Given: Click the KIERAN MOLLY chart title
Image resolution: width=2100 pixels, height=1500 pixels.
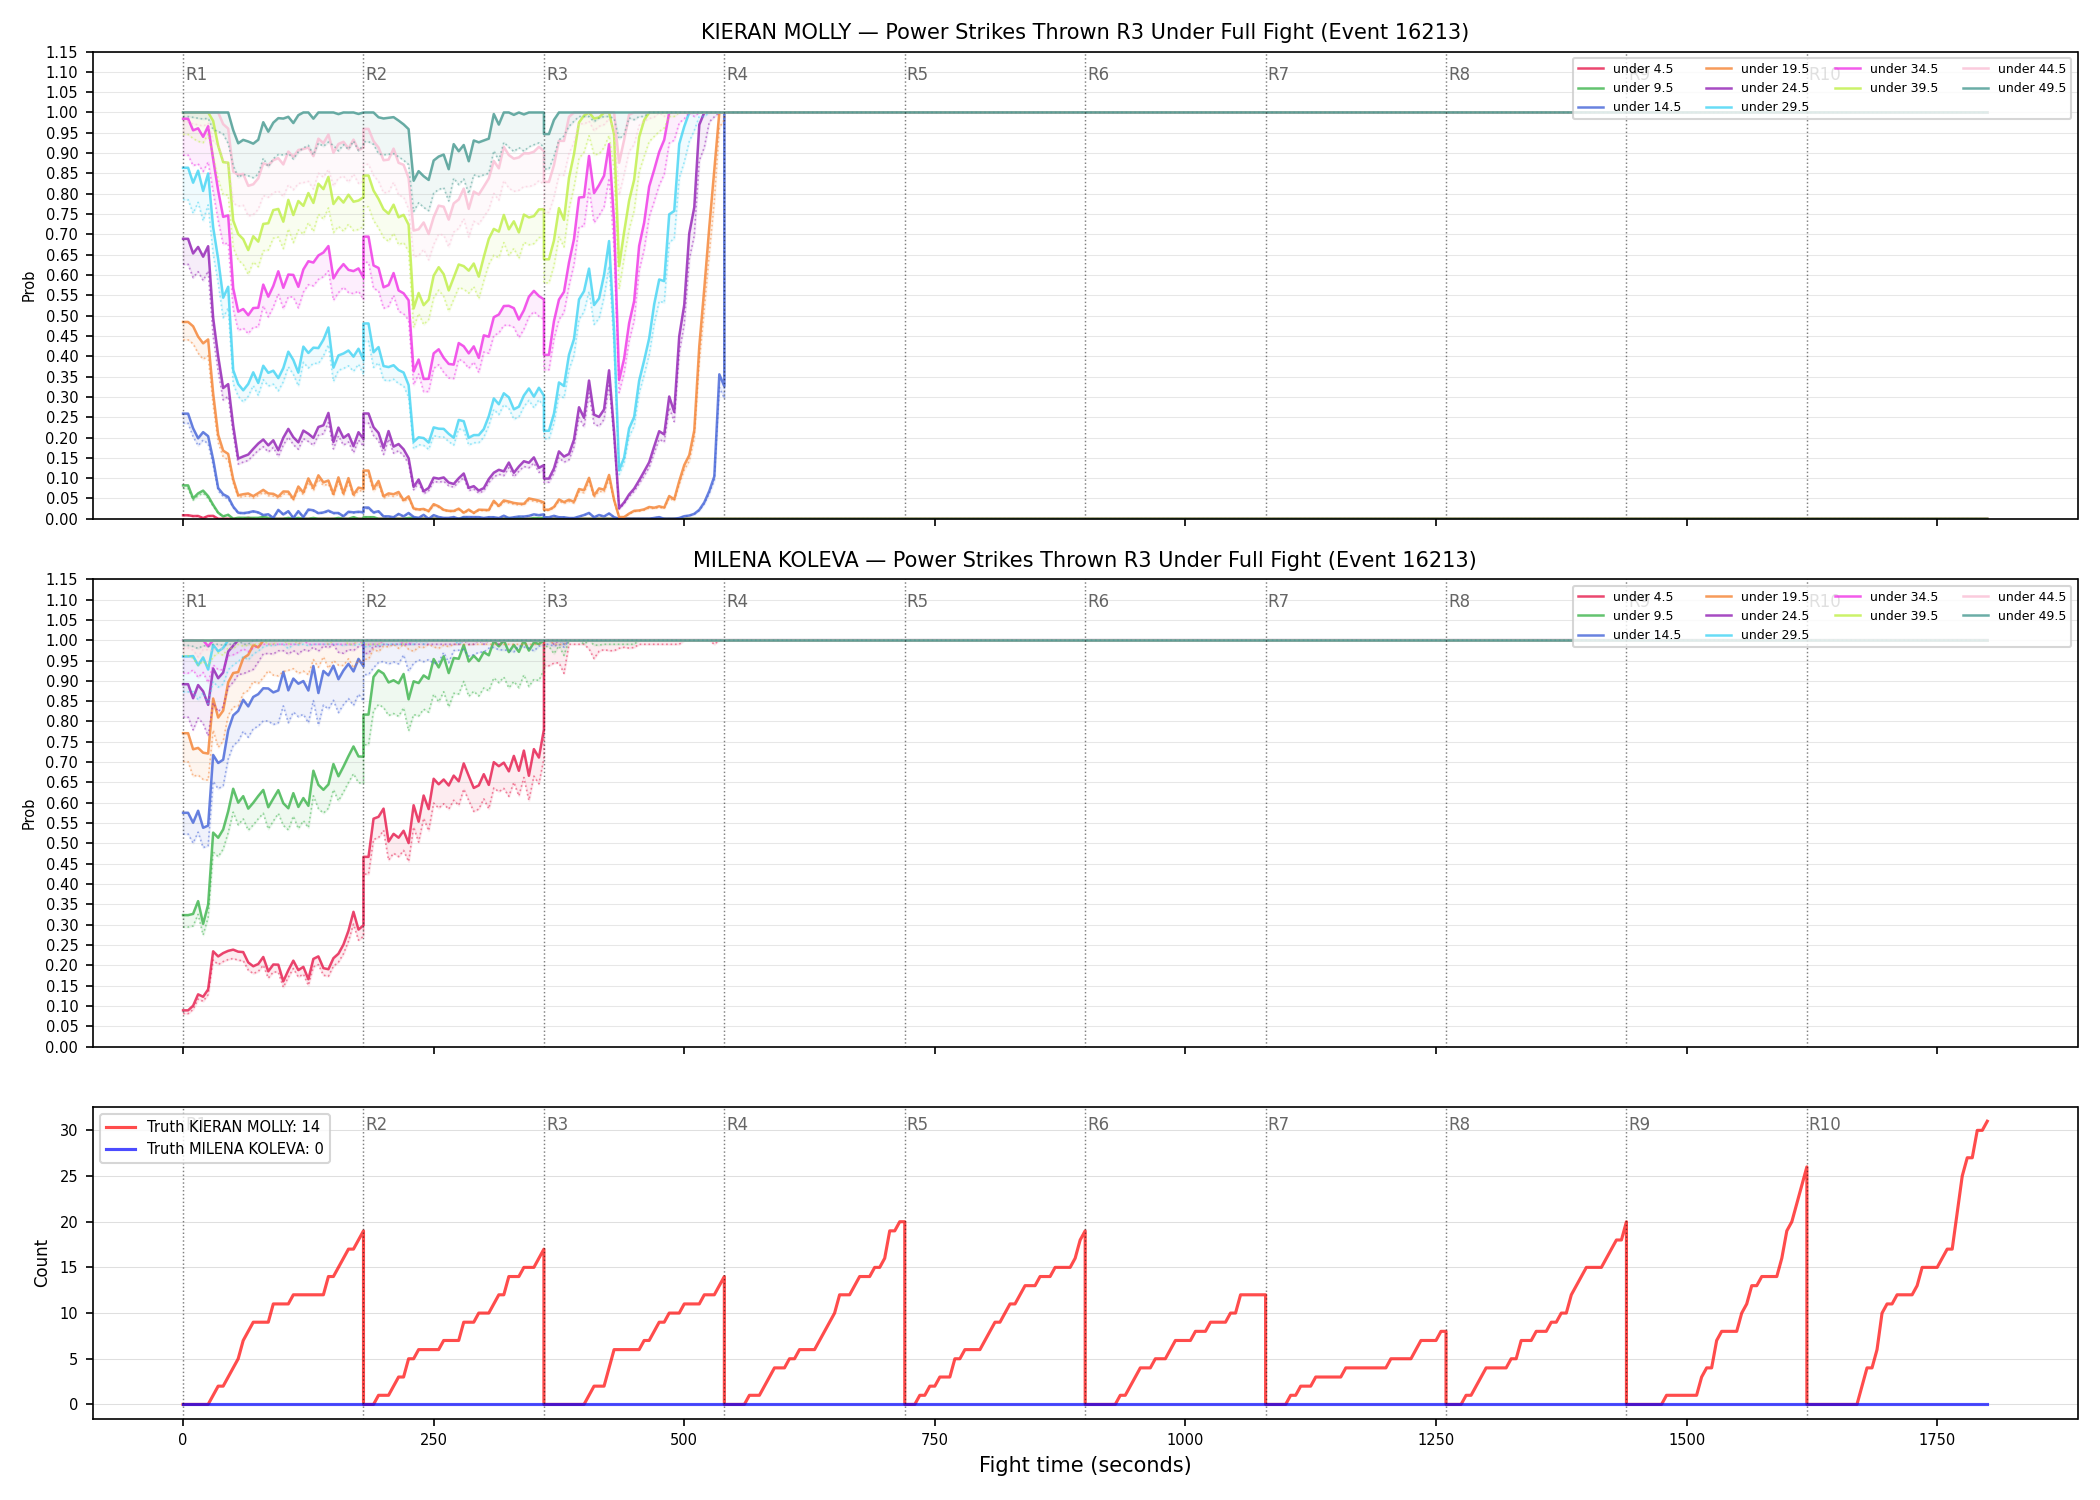Looking at the screenshot, I should click(1084, 32).
